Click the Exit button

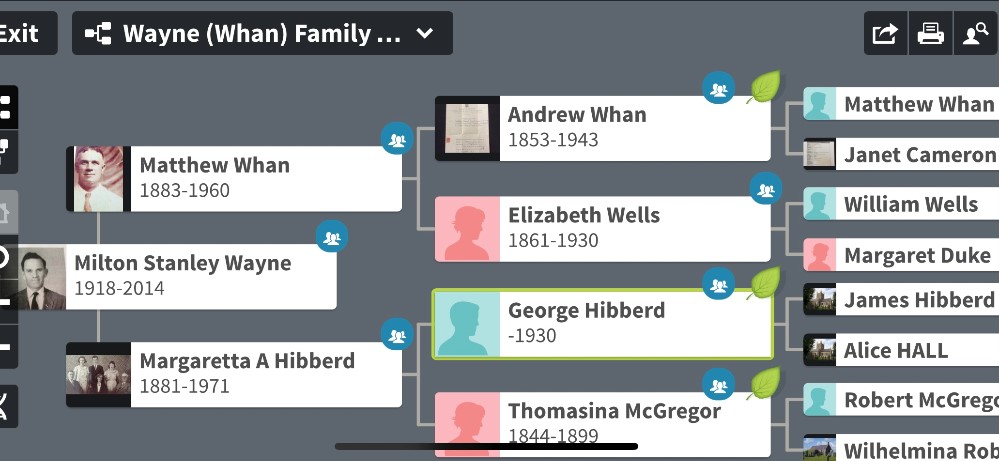click(20, 34)
